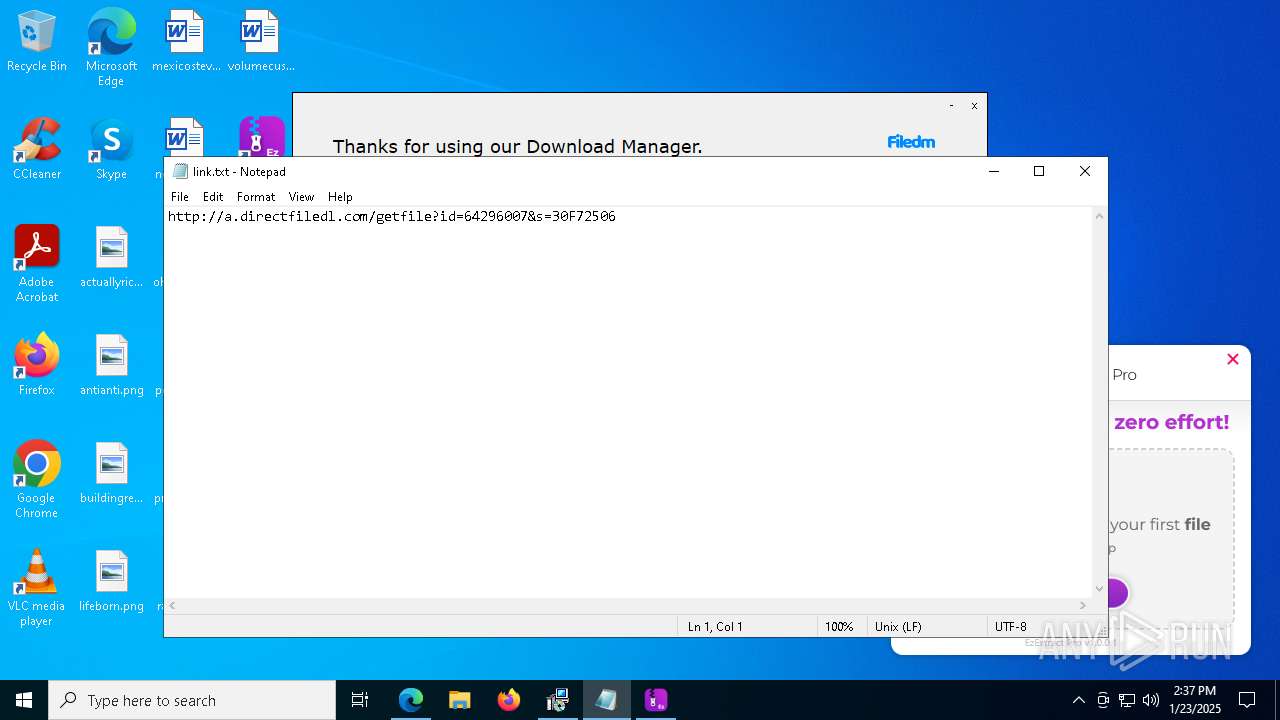Select antianti.png file on desktop

(111, 366)
